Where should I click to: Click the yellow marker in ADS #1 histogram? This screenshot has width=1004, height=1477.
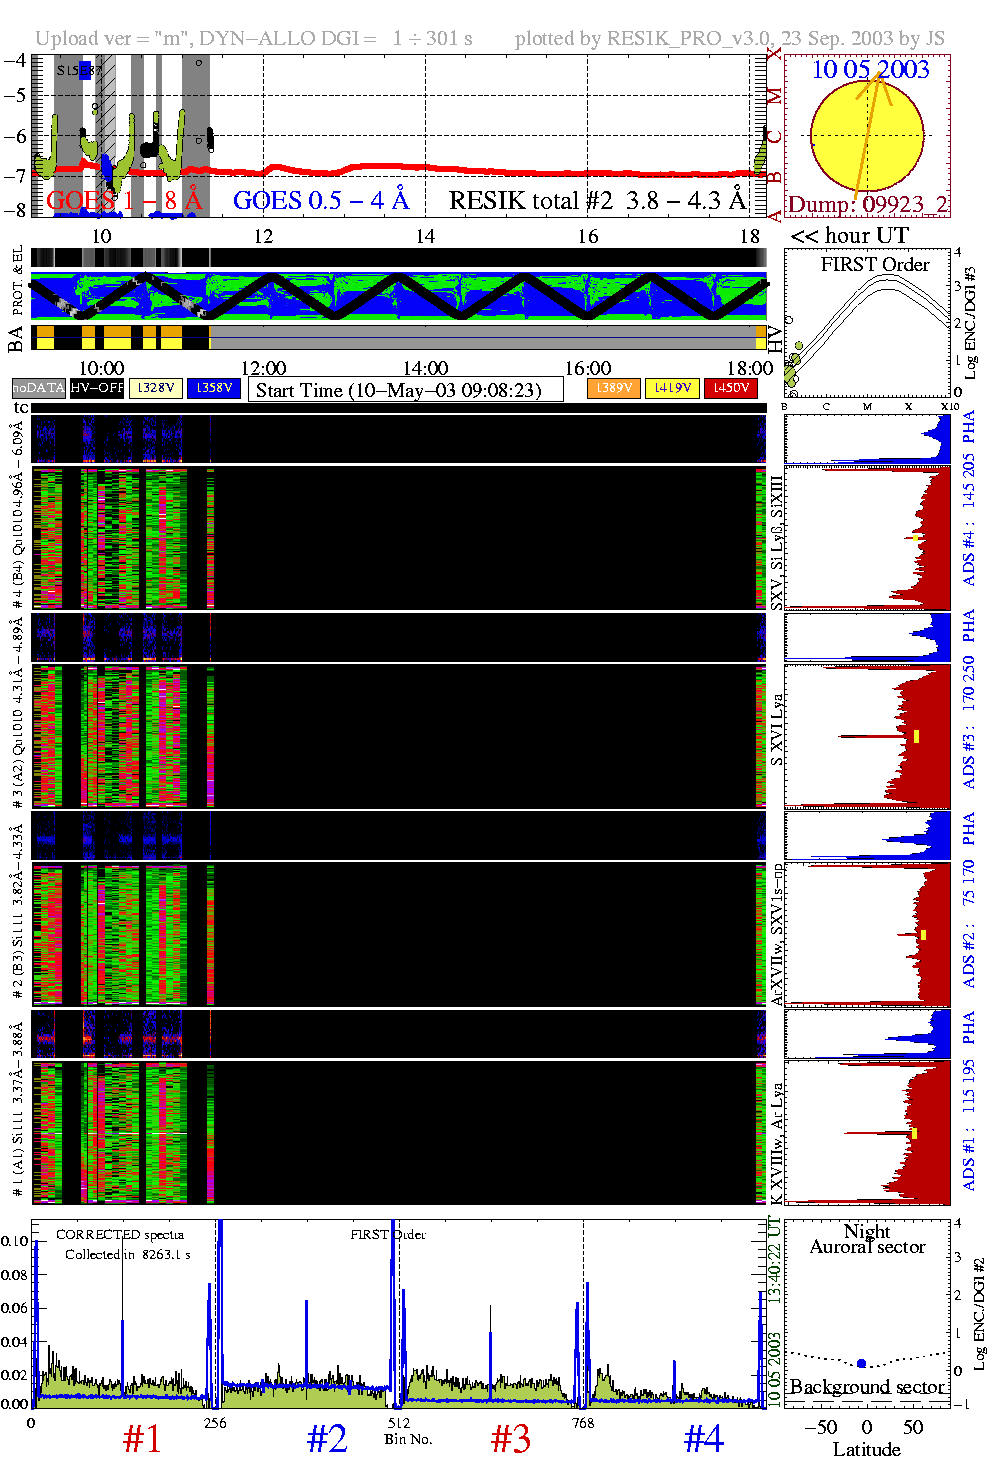[x=914, y=1133]
